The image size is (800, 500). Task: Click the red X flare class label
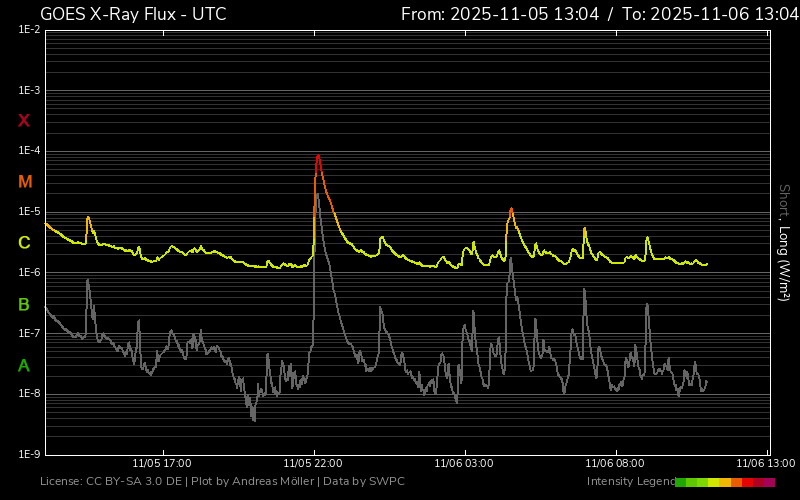click(24, 121)
